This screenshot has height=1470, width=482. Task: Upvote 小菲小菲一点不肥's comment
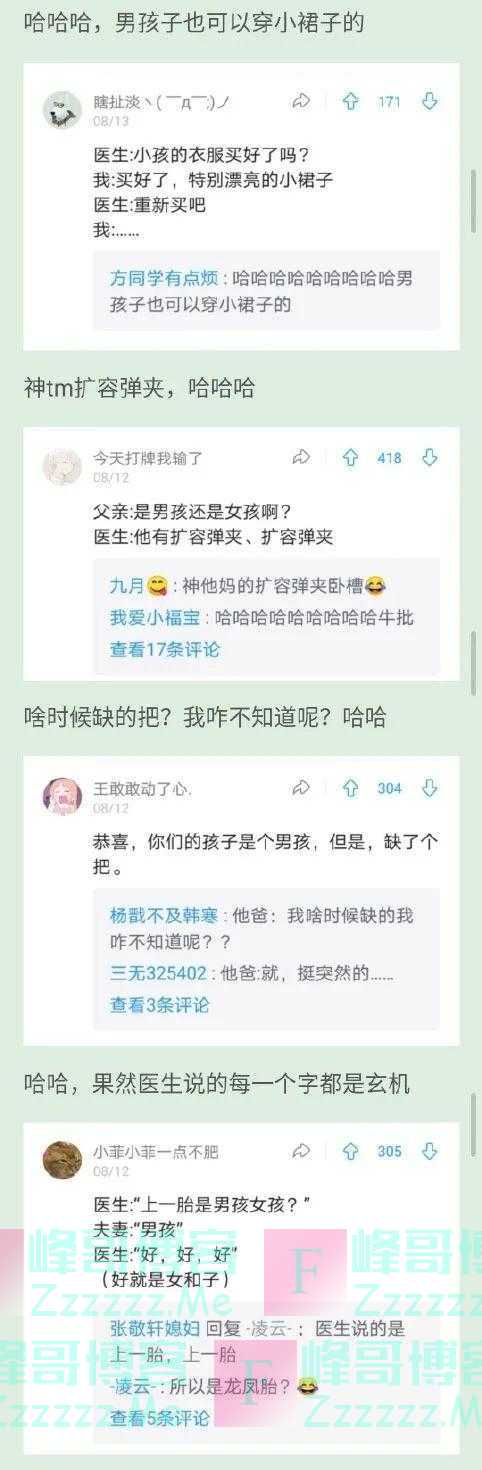coord(350,1151)
